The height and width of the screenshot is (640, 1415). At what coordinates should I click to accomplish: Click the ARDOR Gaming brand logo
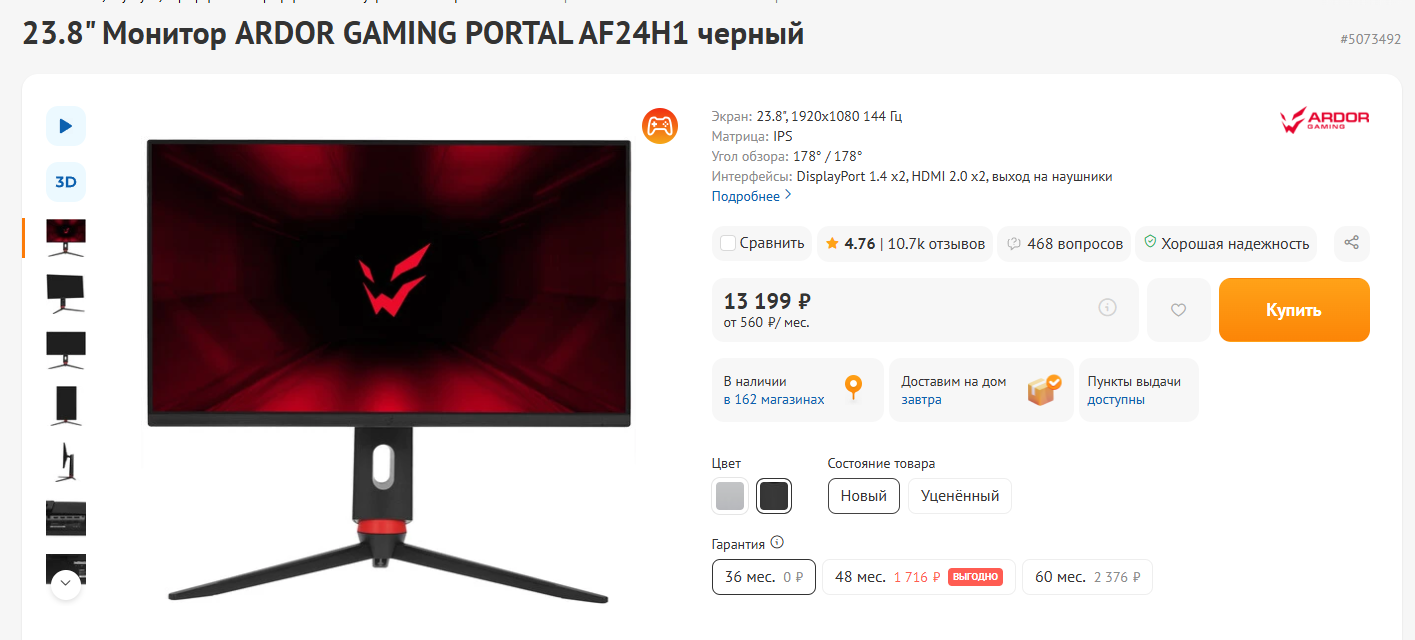(1324, 120)
